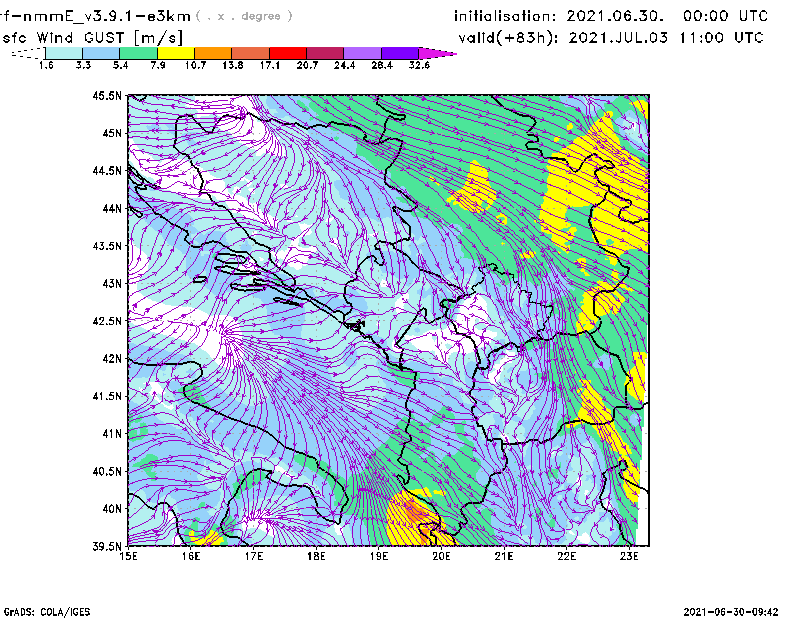
Task: Click the valid(+83h) label text
Action: [x=508, y=38]
